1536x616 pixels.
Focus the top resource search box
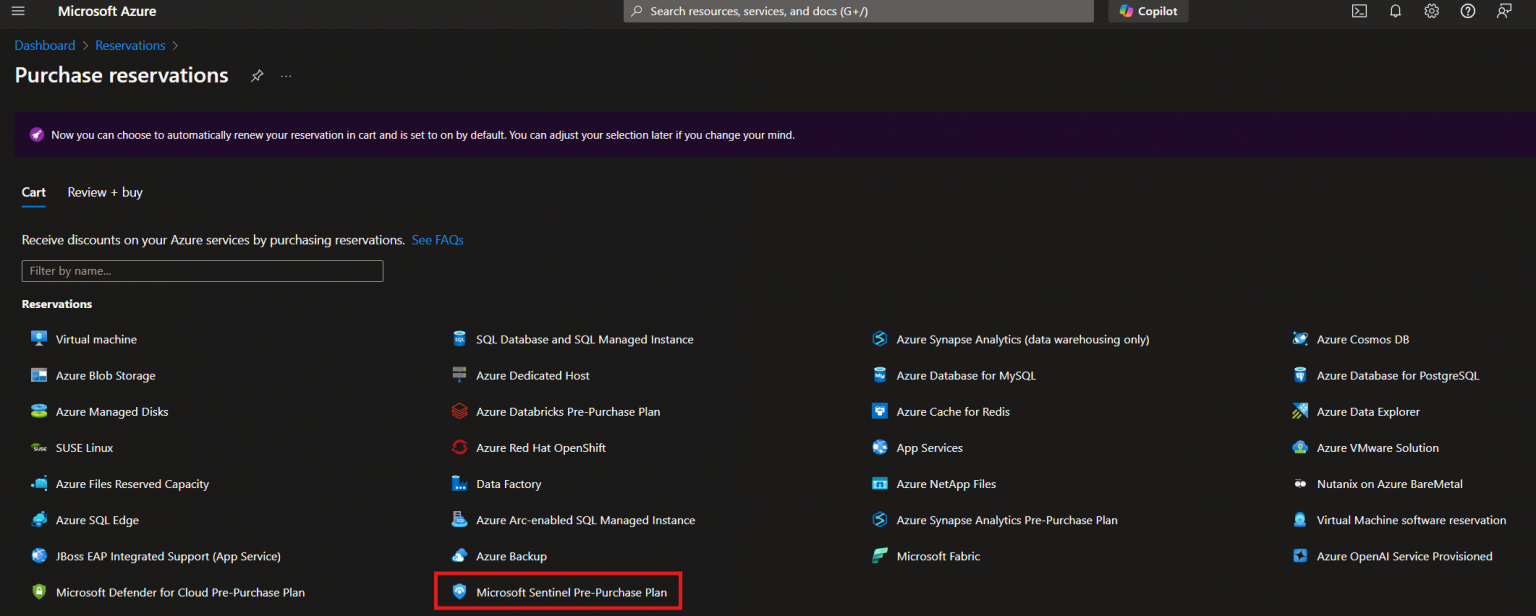[x=858, y=11]
